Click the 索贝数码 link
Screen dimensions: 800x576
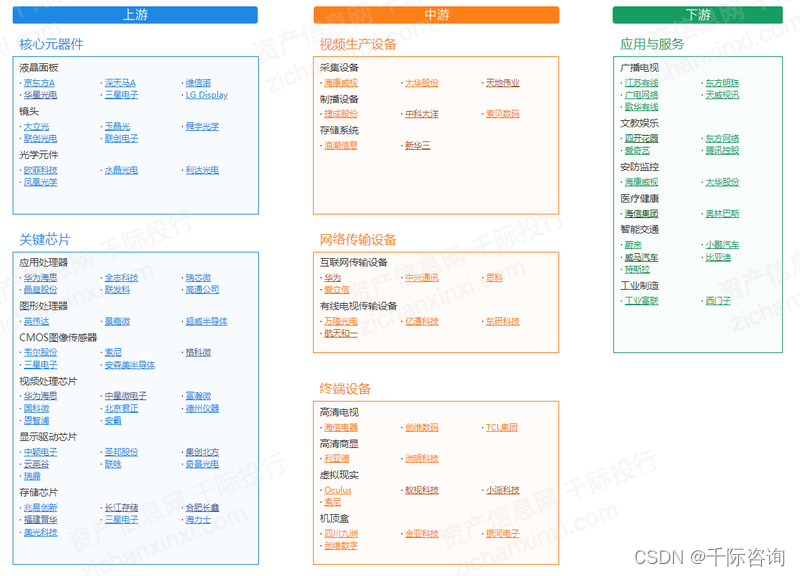pos(503,114)
